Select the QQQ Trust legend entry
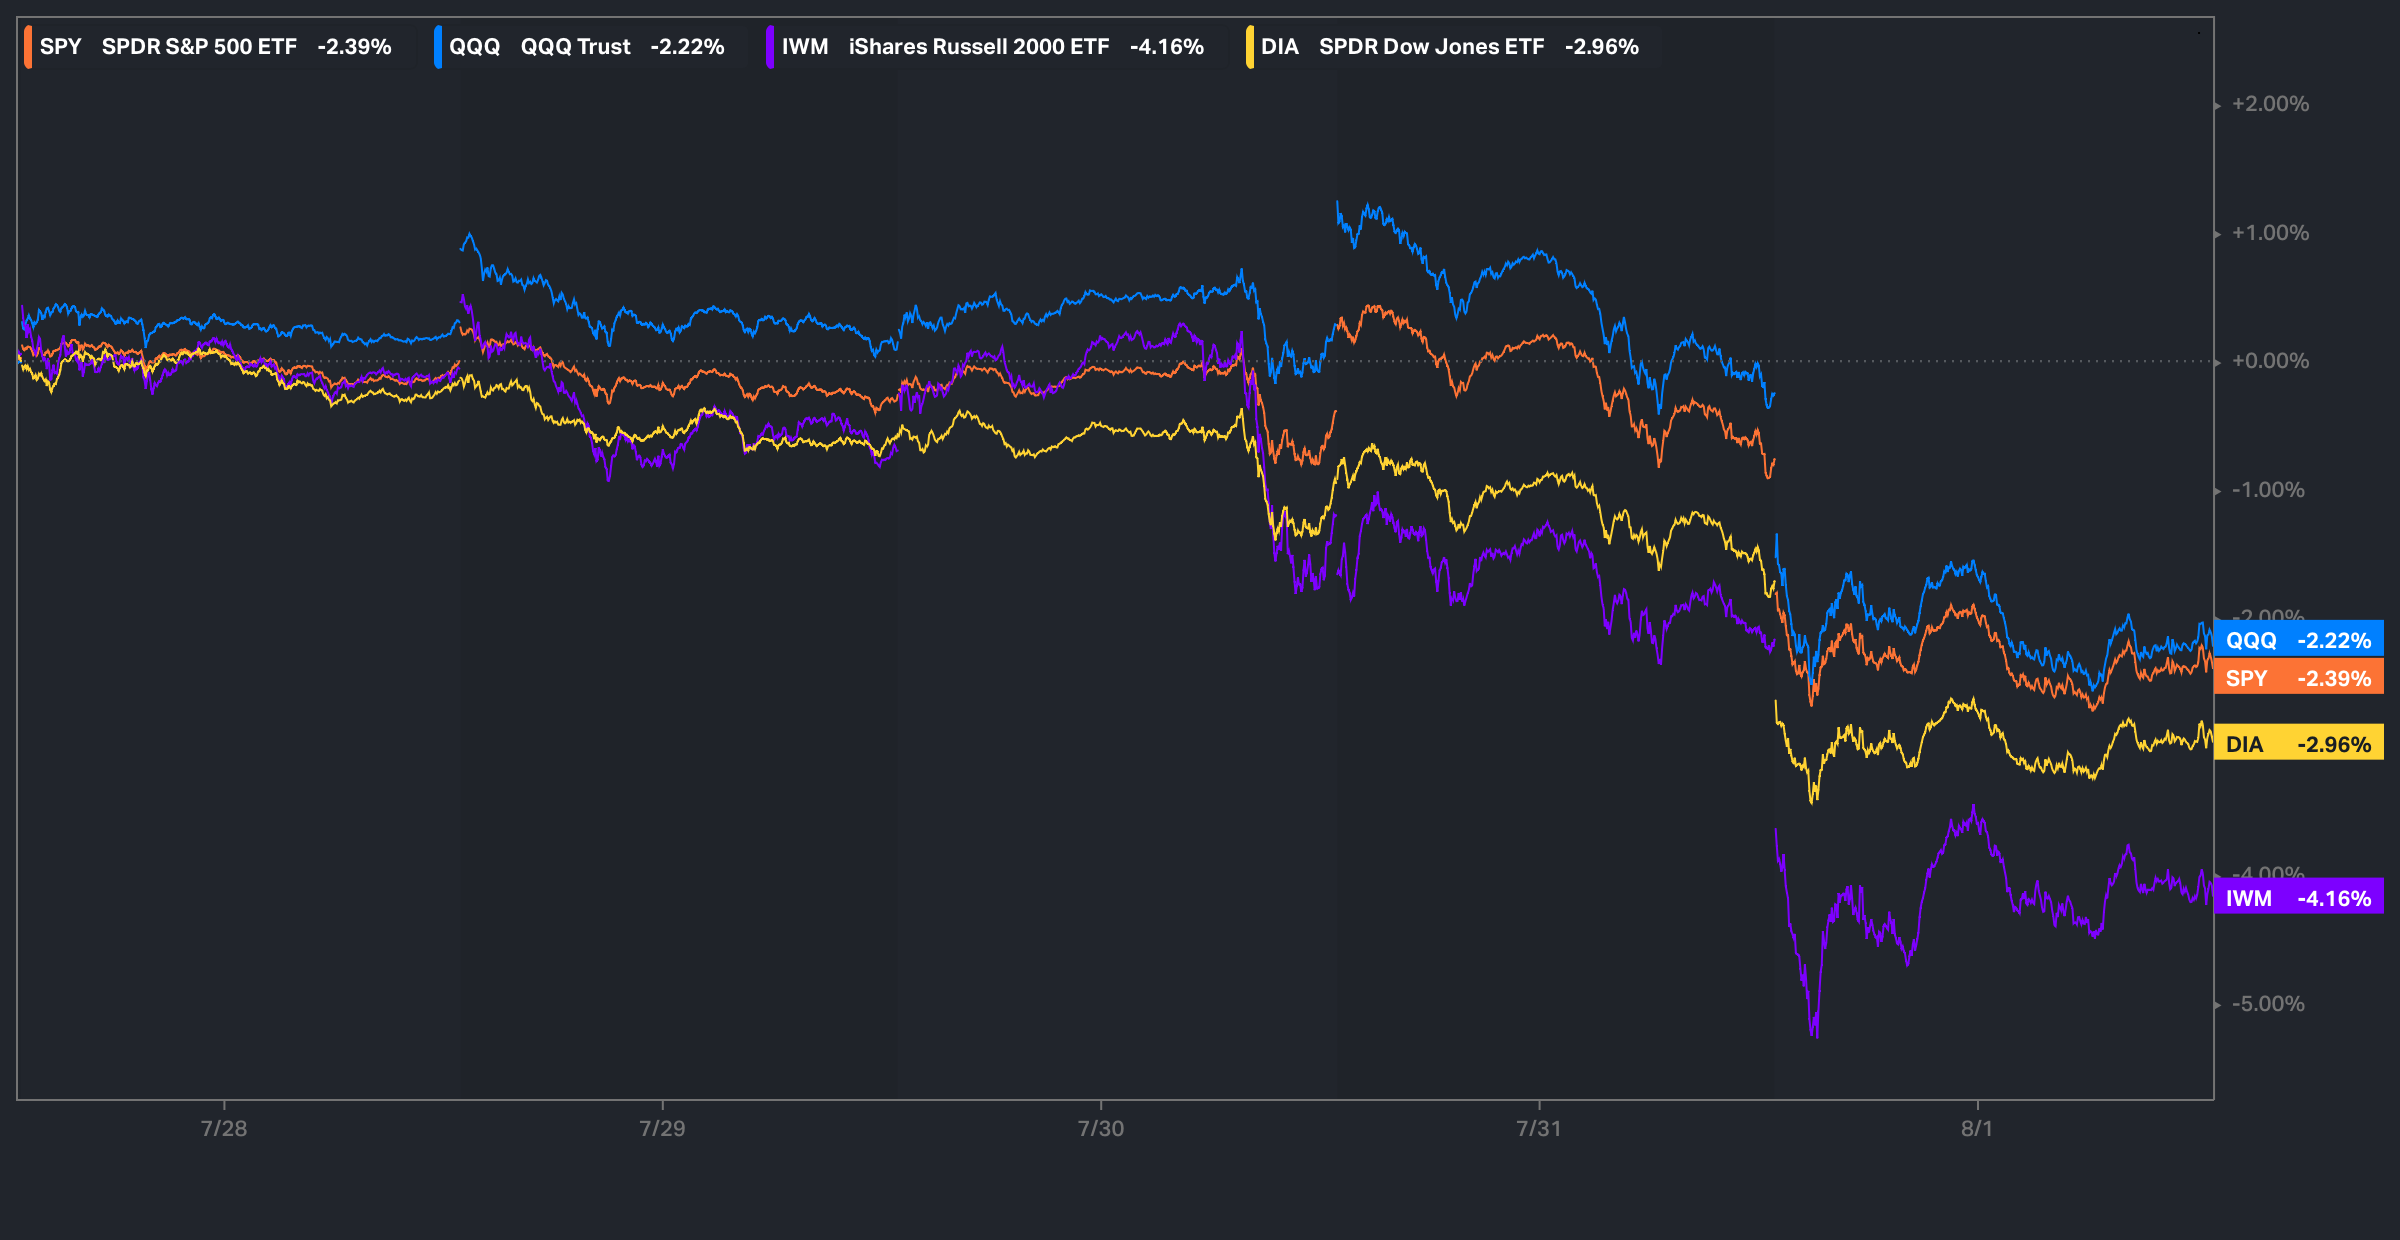 (x=575, y=47)
